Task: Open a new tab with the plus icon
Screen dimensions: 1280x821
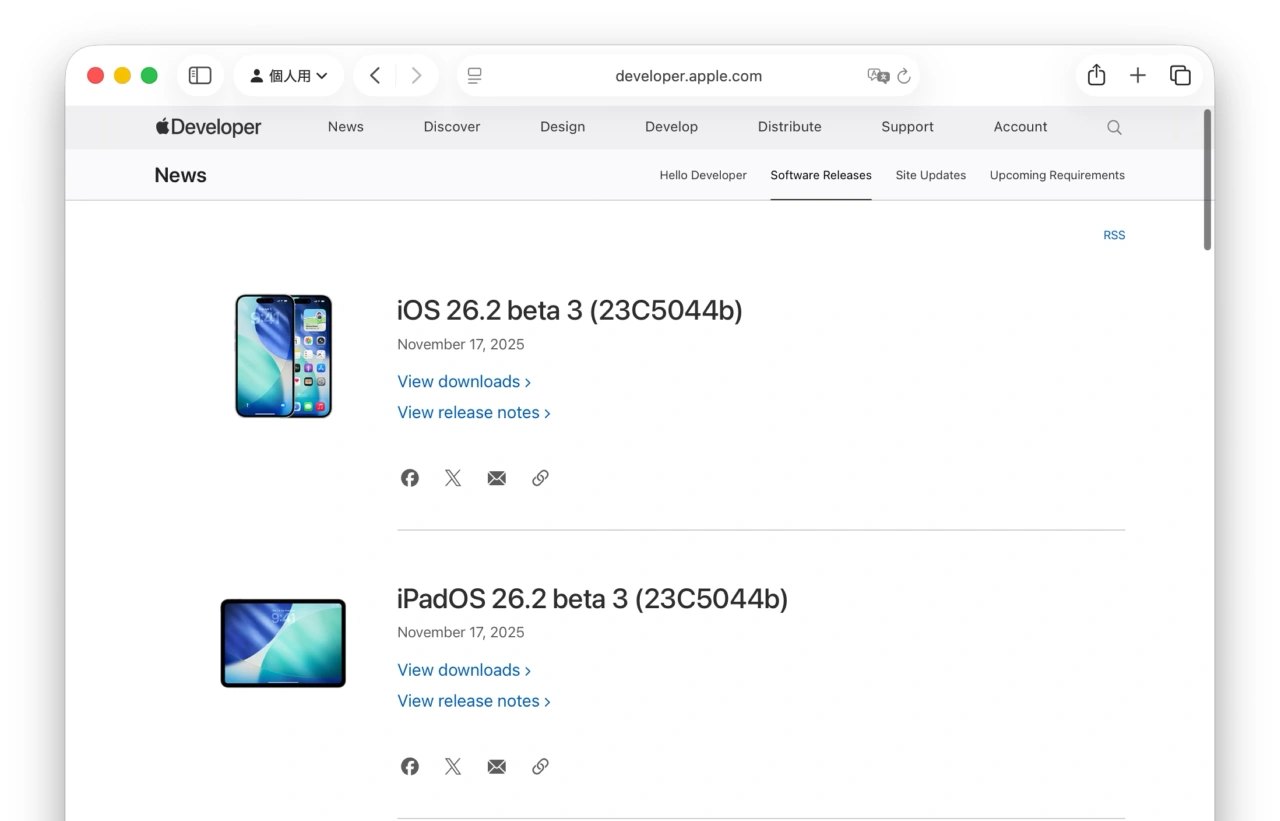Action: pyautogui.click(x=1137, y=74)
